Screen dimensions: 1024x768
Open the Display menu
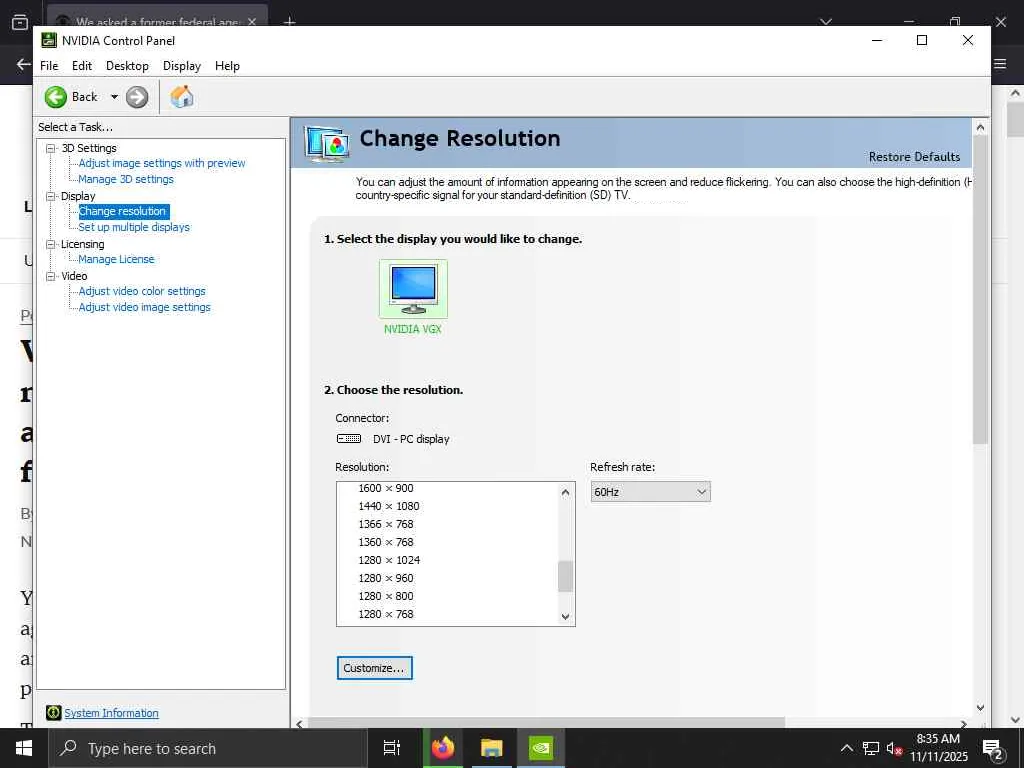click(182, 66)
